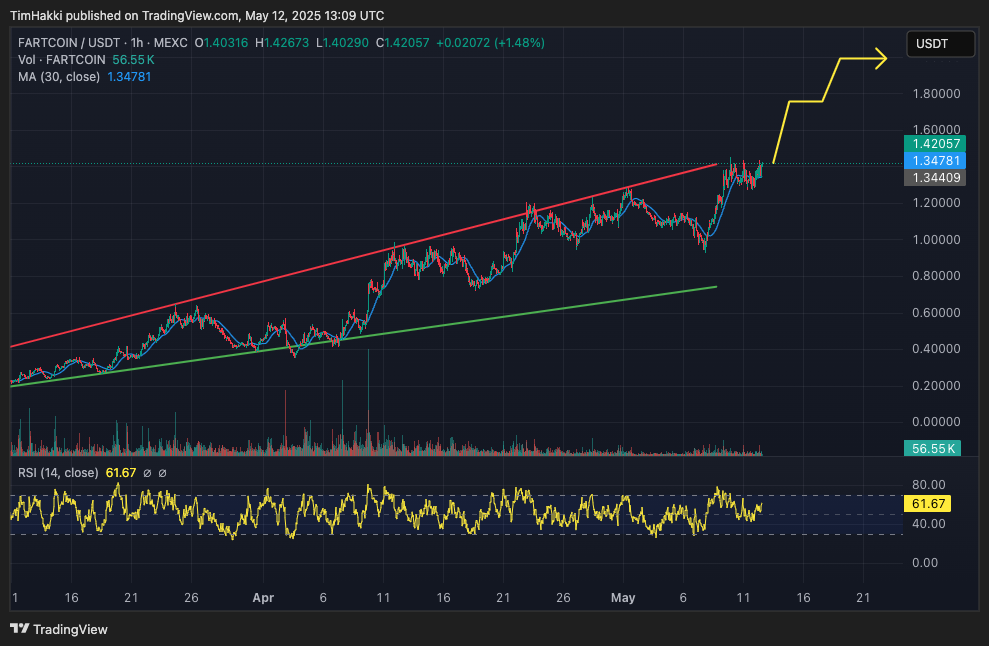Click the 1.20000 price axis tick
The height and width of the screenshot is (646, 989).
pos(936,203)
